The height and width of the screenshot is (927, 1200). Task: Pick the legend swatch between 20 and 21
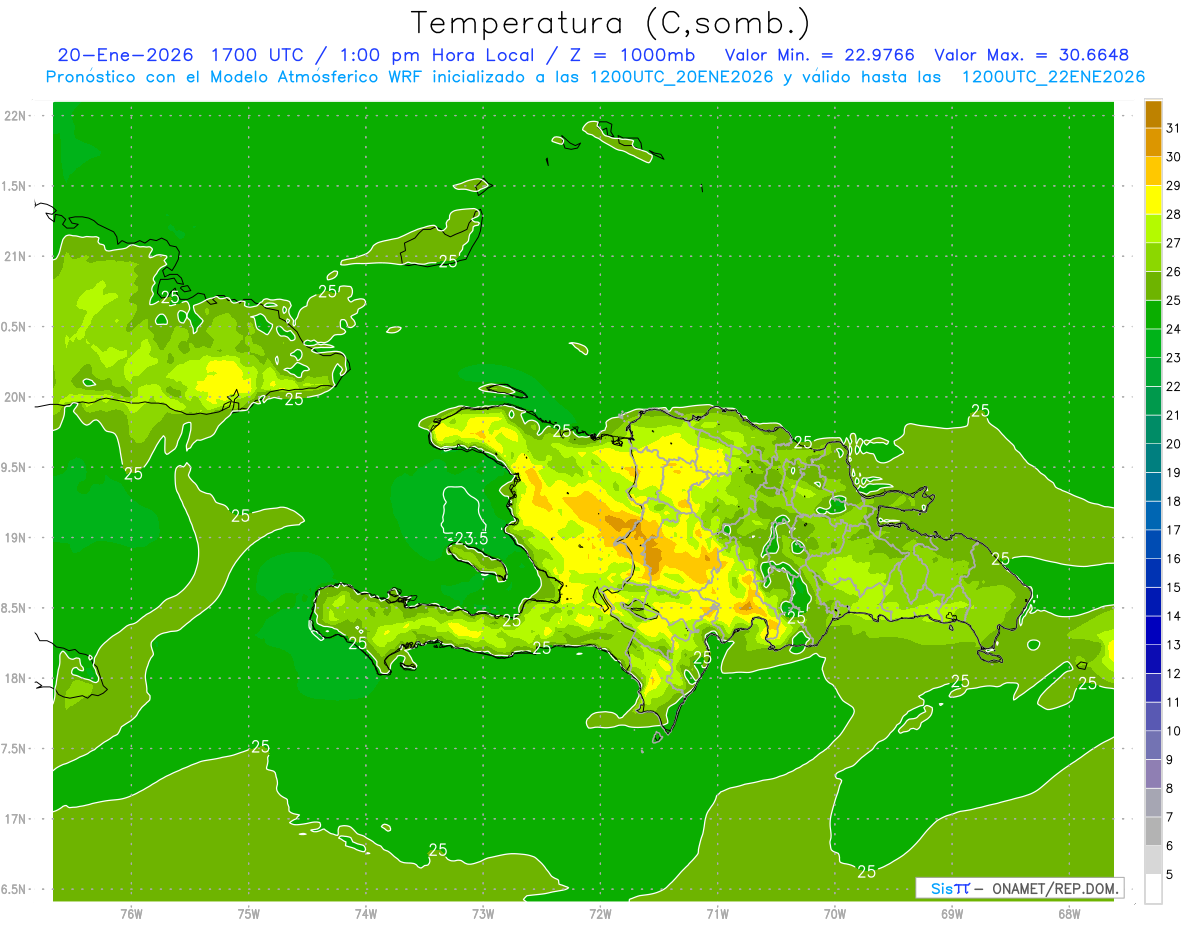point(1153,430)
